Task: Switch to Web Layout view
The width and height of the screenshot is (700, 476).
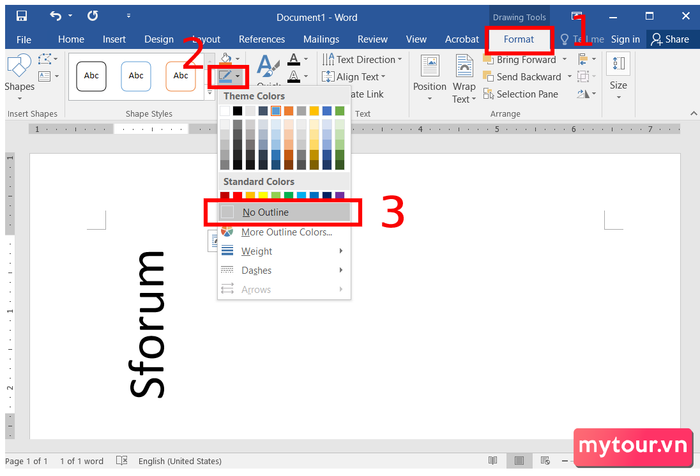Action: point(545,460)
